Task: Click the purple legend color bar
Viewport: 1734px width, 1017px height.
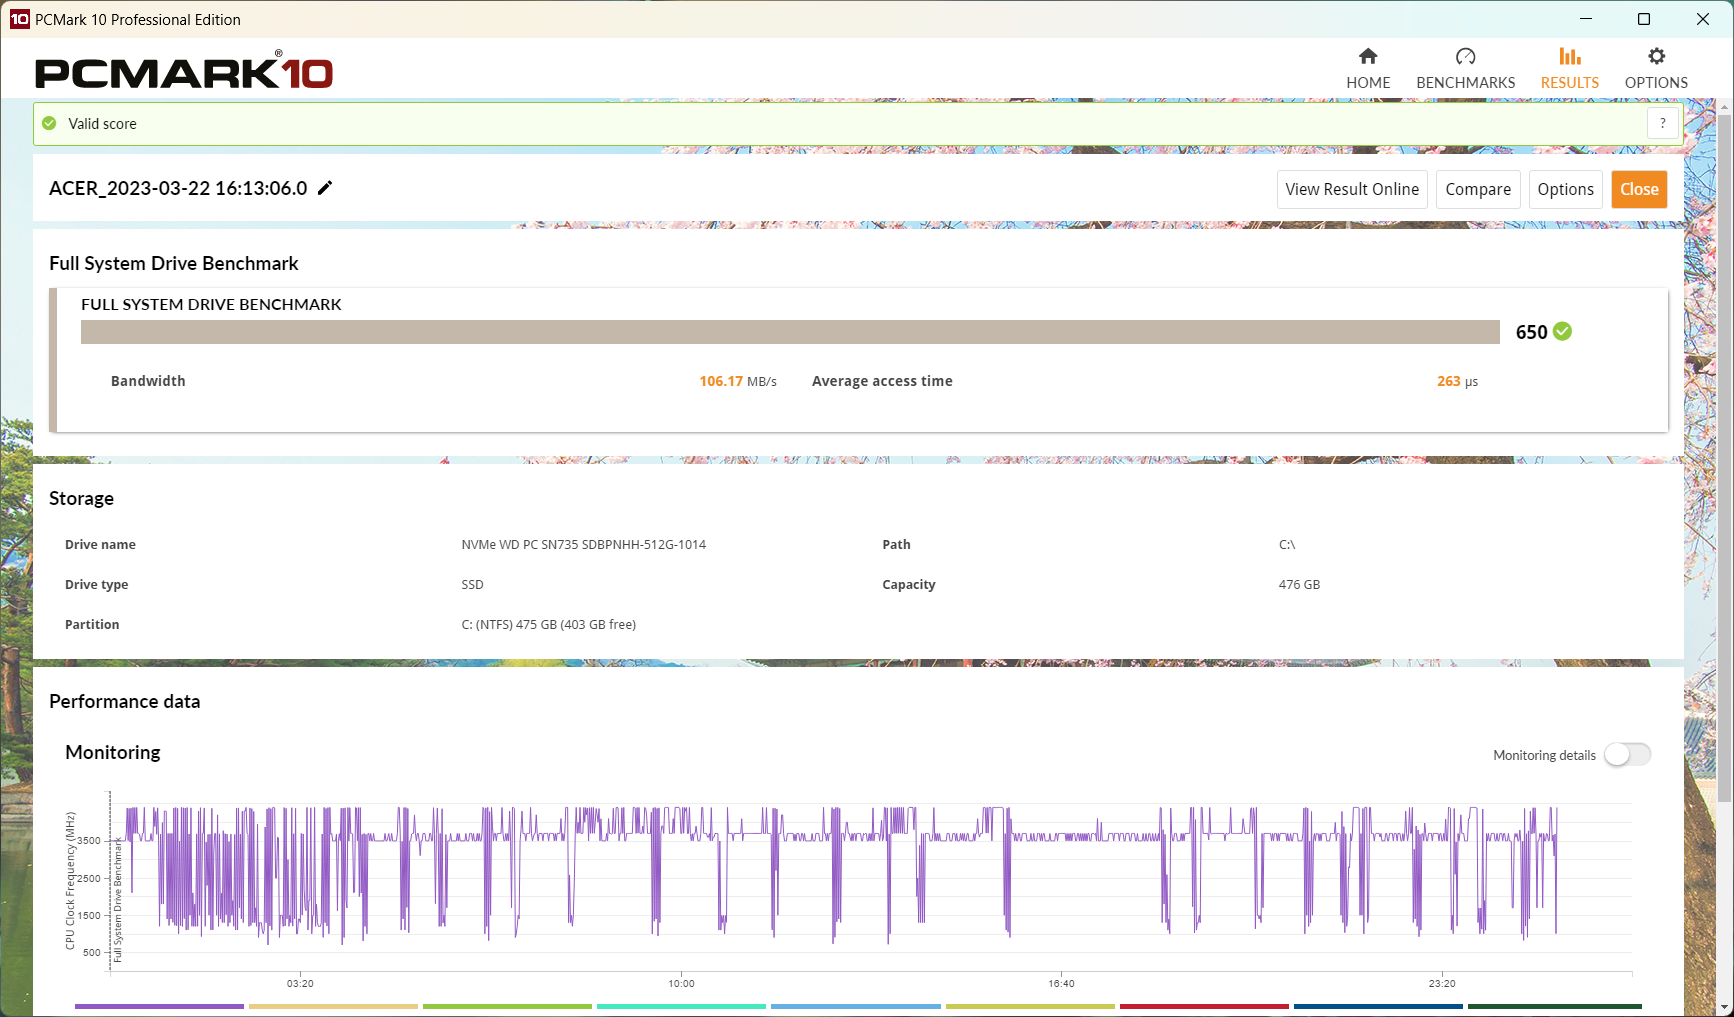Action: coord(159,1006)
